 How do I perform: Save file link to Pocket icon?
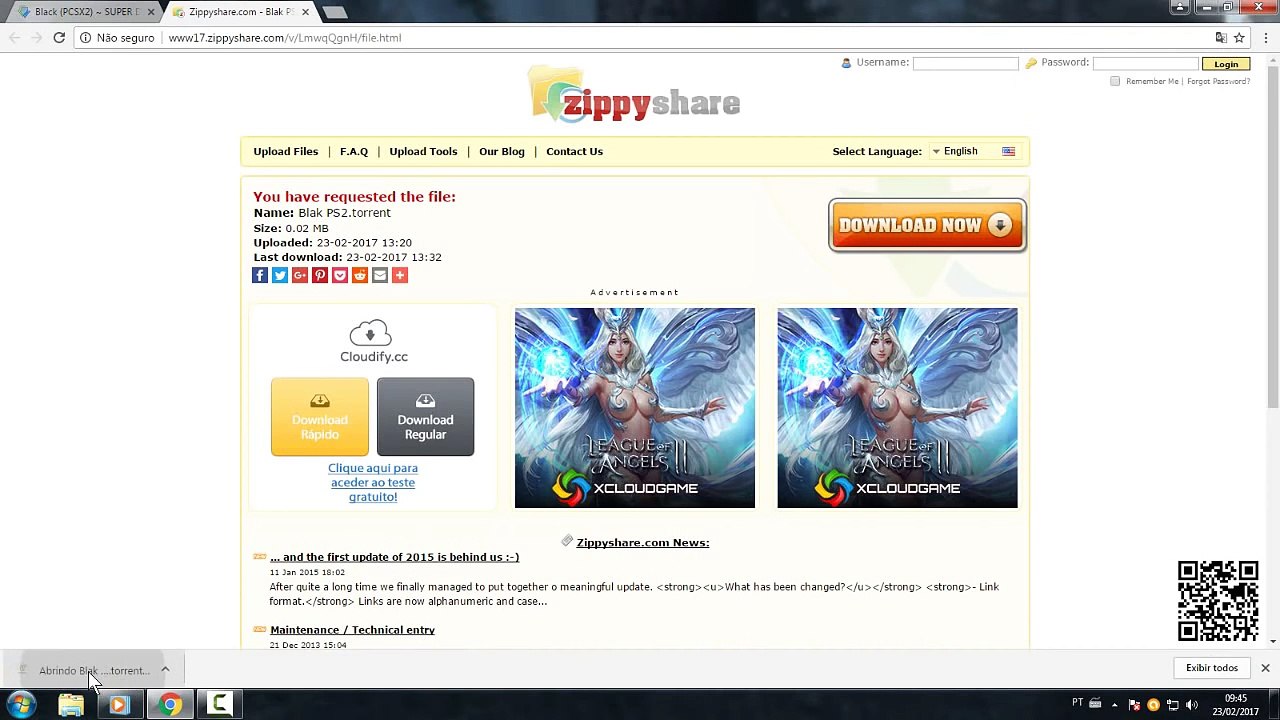(x=340, y=275)
